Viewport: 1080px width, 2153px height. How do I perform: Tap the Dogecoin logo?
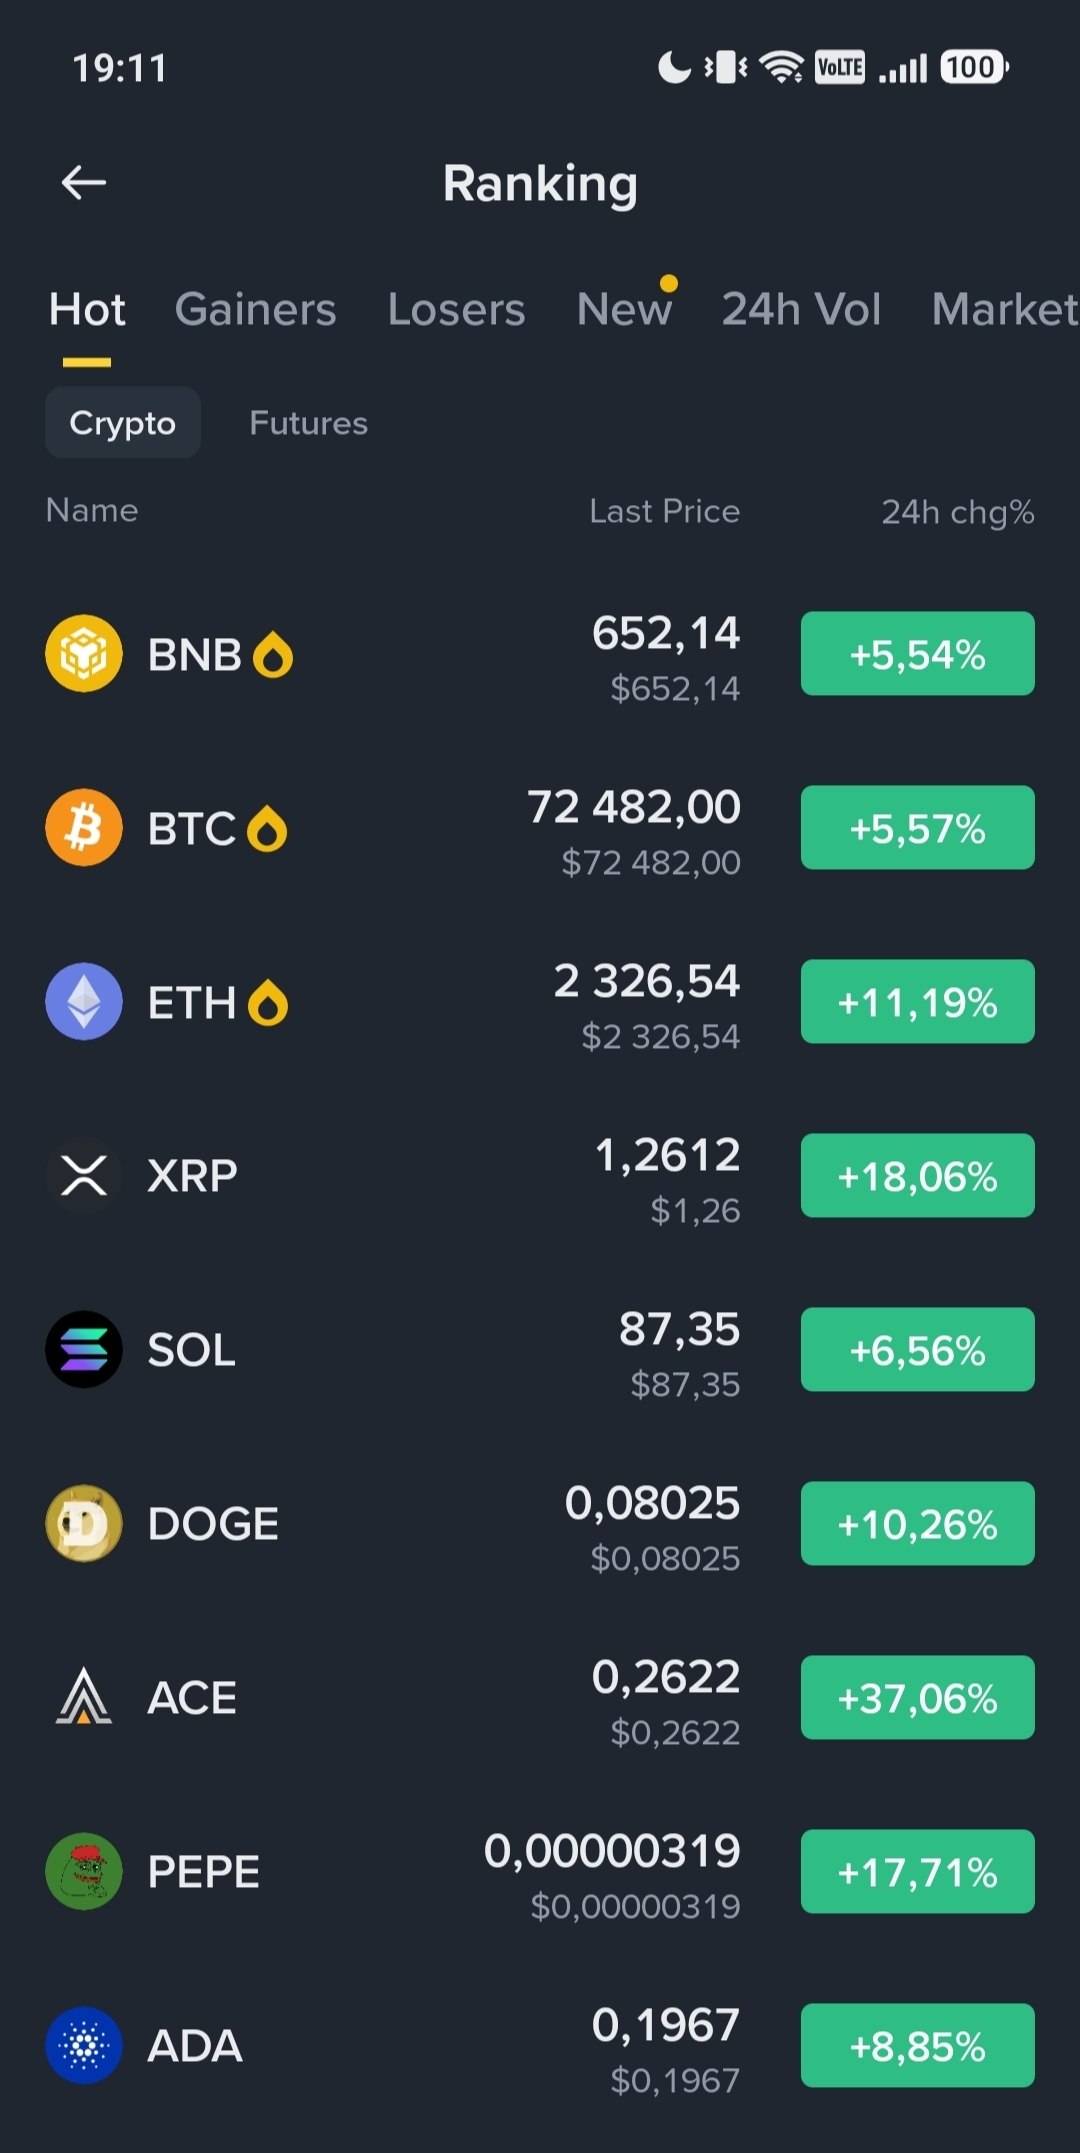click(x=84, y=1524)
